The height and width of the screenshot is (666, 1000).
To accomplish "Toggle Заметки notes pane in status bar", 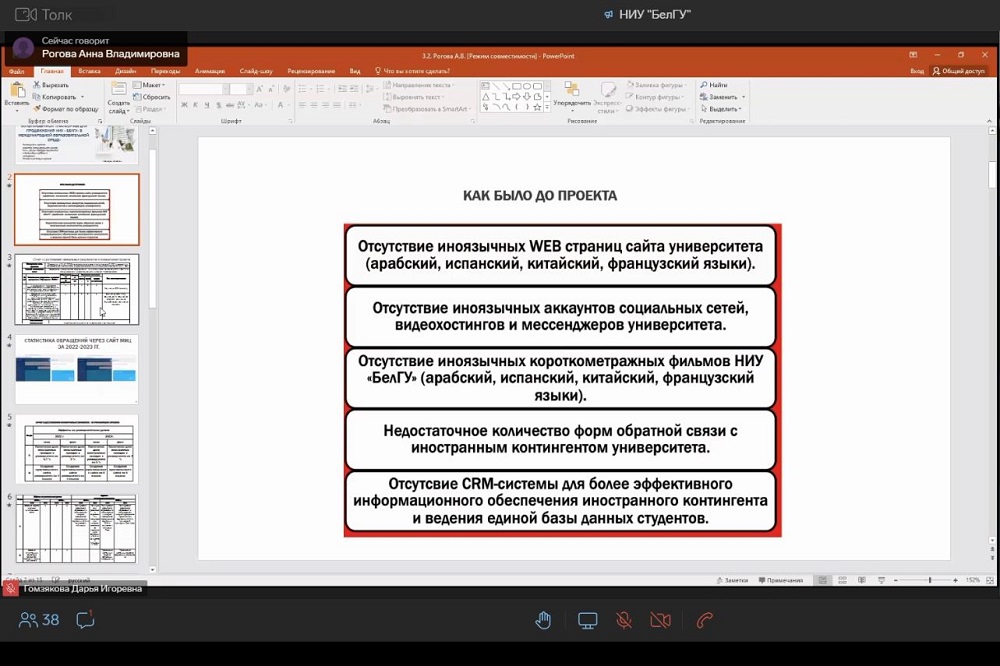I will point(731,580).
